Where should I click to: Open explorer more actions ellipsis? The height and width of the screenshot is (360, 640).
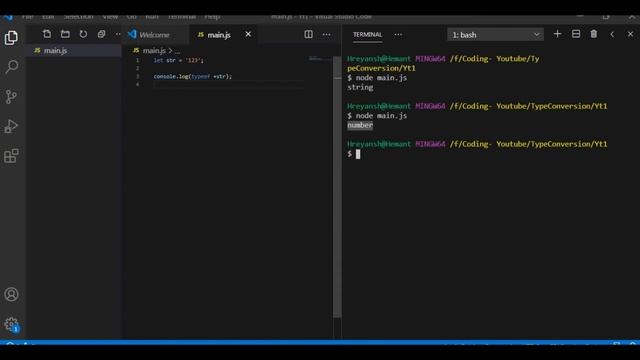point(118,34)
